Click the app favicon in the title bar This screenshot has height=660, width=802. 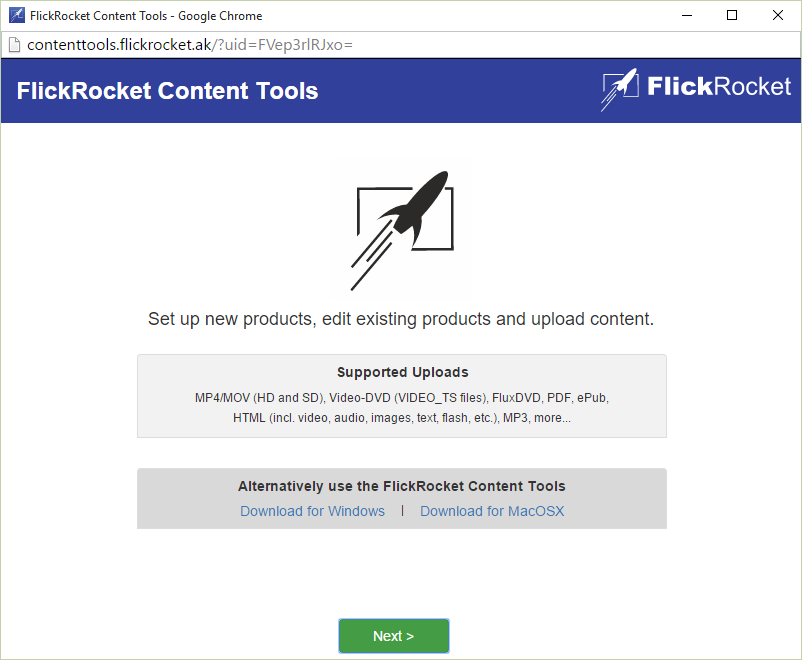[16, 15]
